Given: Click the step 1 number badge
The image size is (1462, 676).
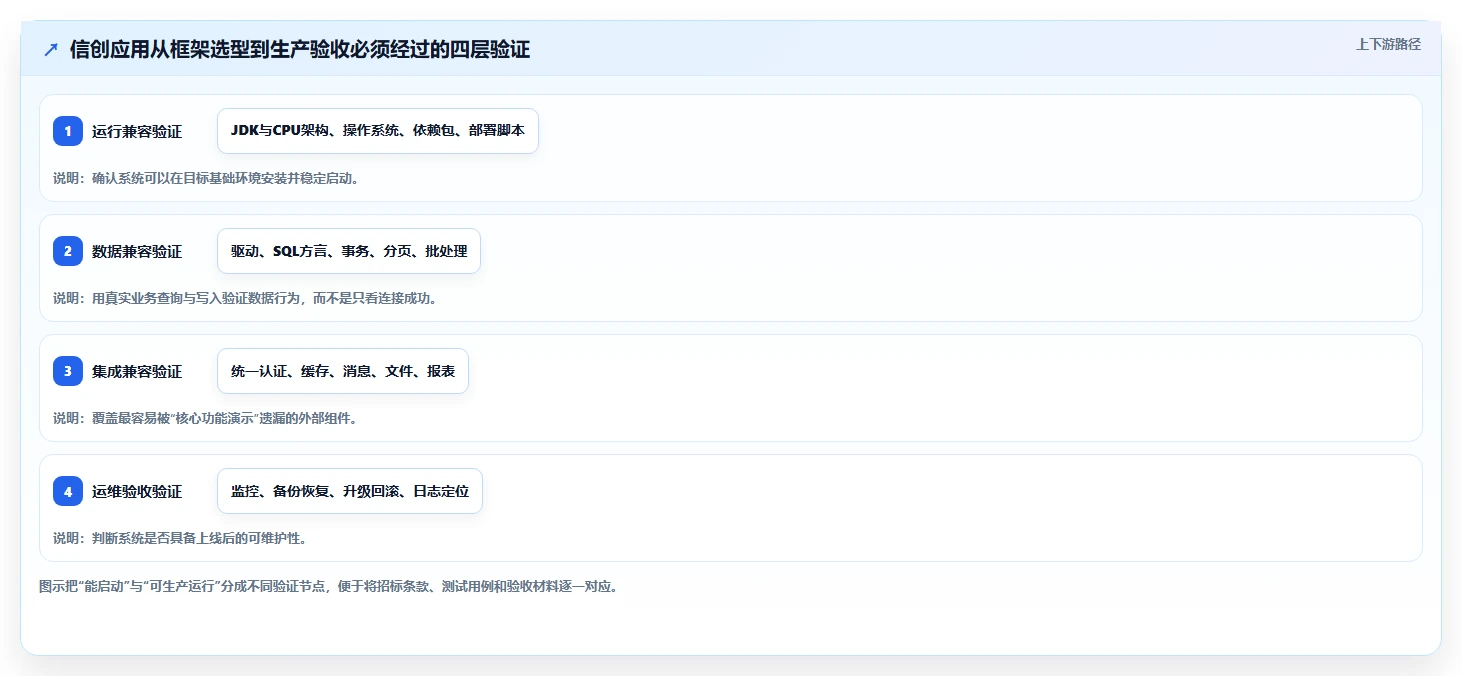Looking at the screenshot, I should click(68, 131).
